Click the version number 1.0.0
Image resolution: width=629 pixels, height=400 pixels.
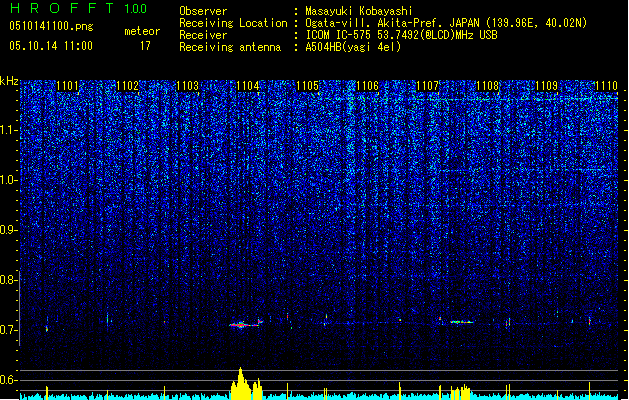pyautogui.click(x=135, y=8)
